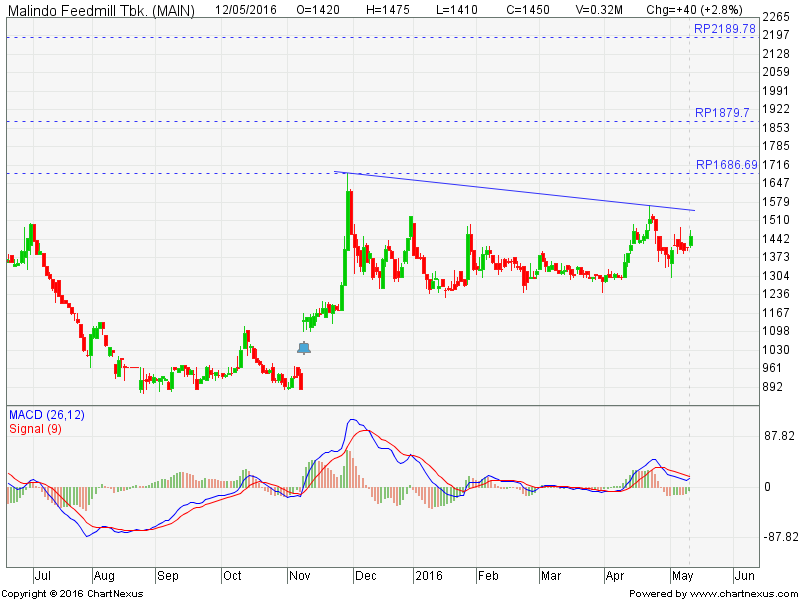The width and height of the screenshot is (800, 600).
Task: Click the Dec label on time axis
Action: pos(366,576)
